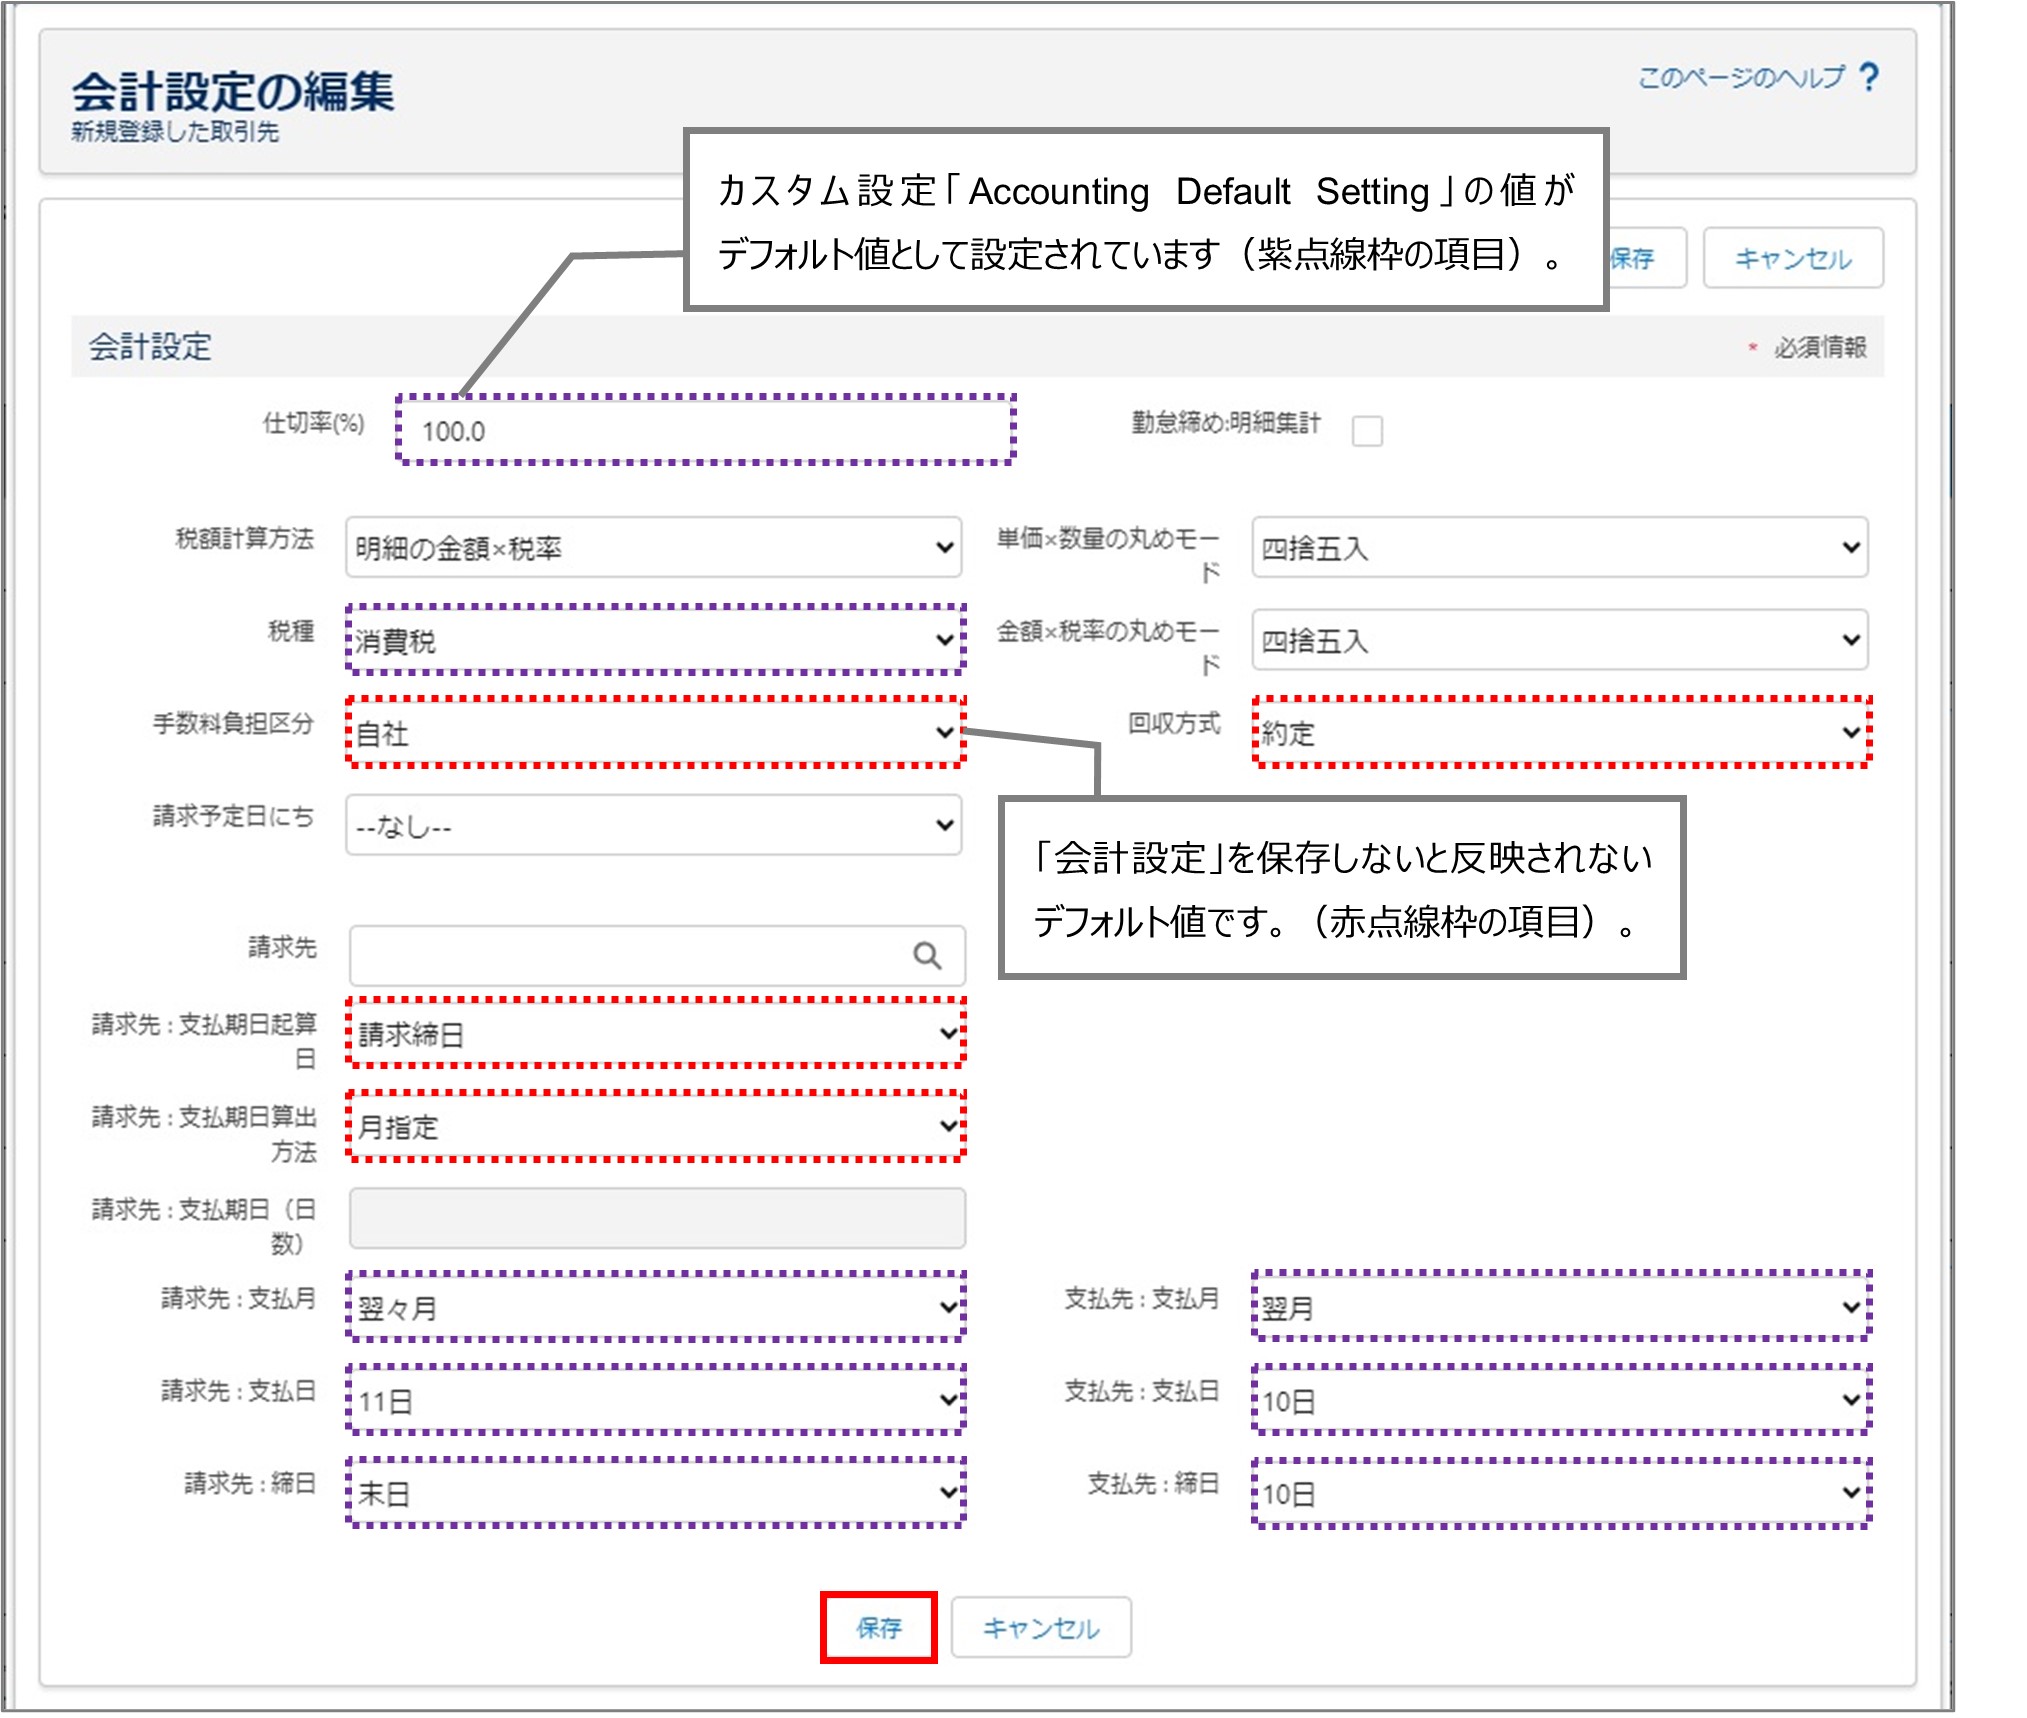Image resolution: width=2027 pixels, height=1718 pixels.
Task: Open the 税額計算方法 dropdown
Action: (x=653, y=547)
